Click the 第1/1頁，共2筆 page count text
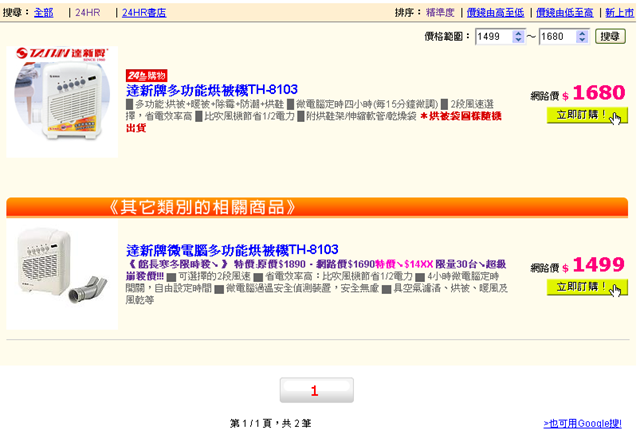Viewport: 640px width, 438px height. click(270, 423)
